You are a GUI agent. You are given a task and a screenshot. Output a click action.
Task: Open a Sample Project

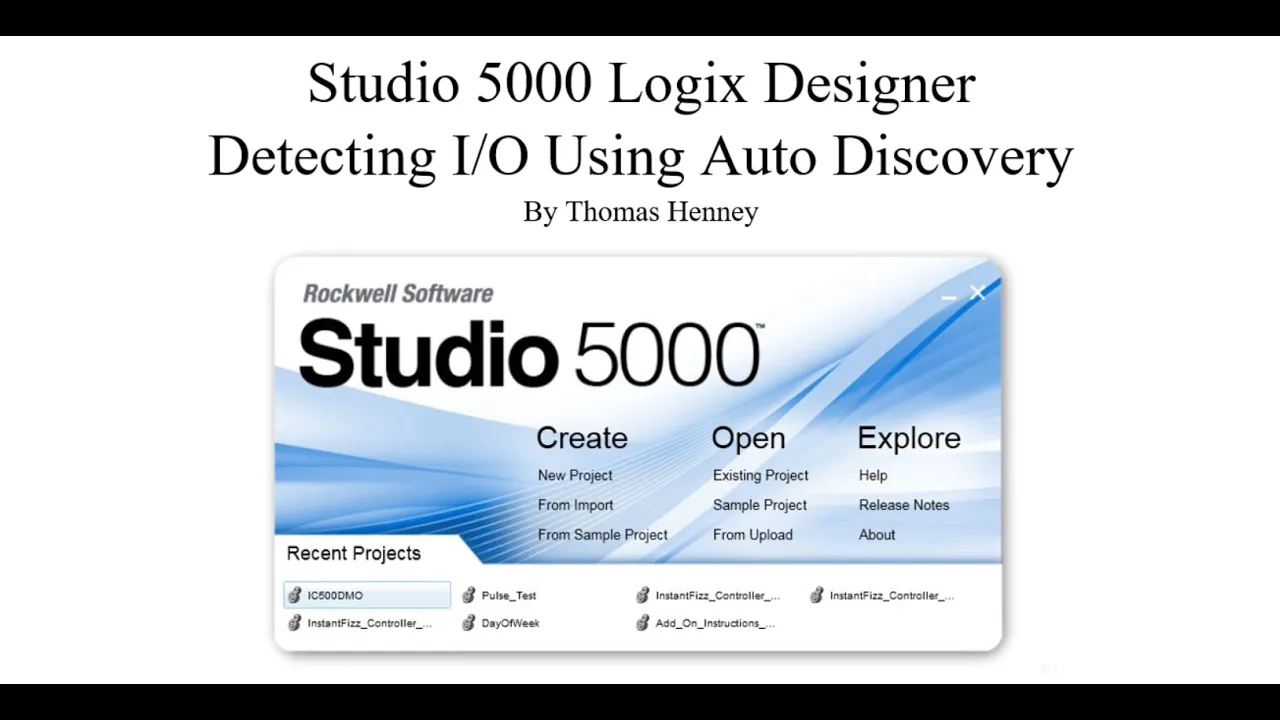coord(760,505)
